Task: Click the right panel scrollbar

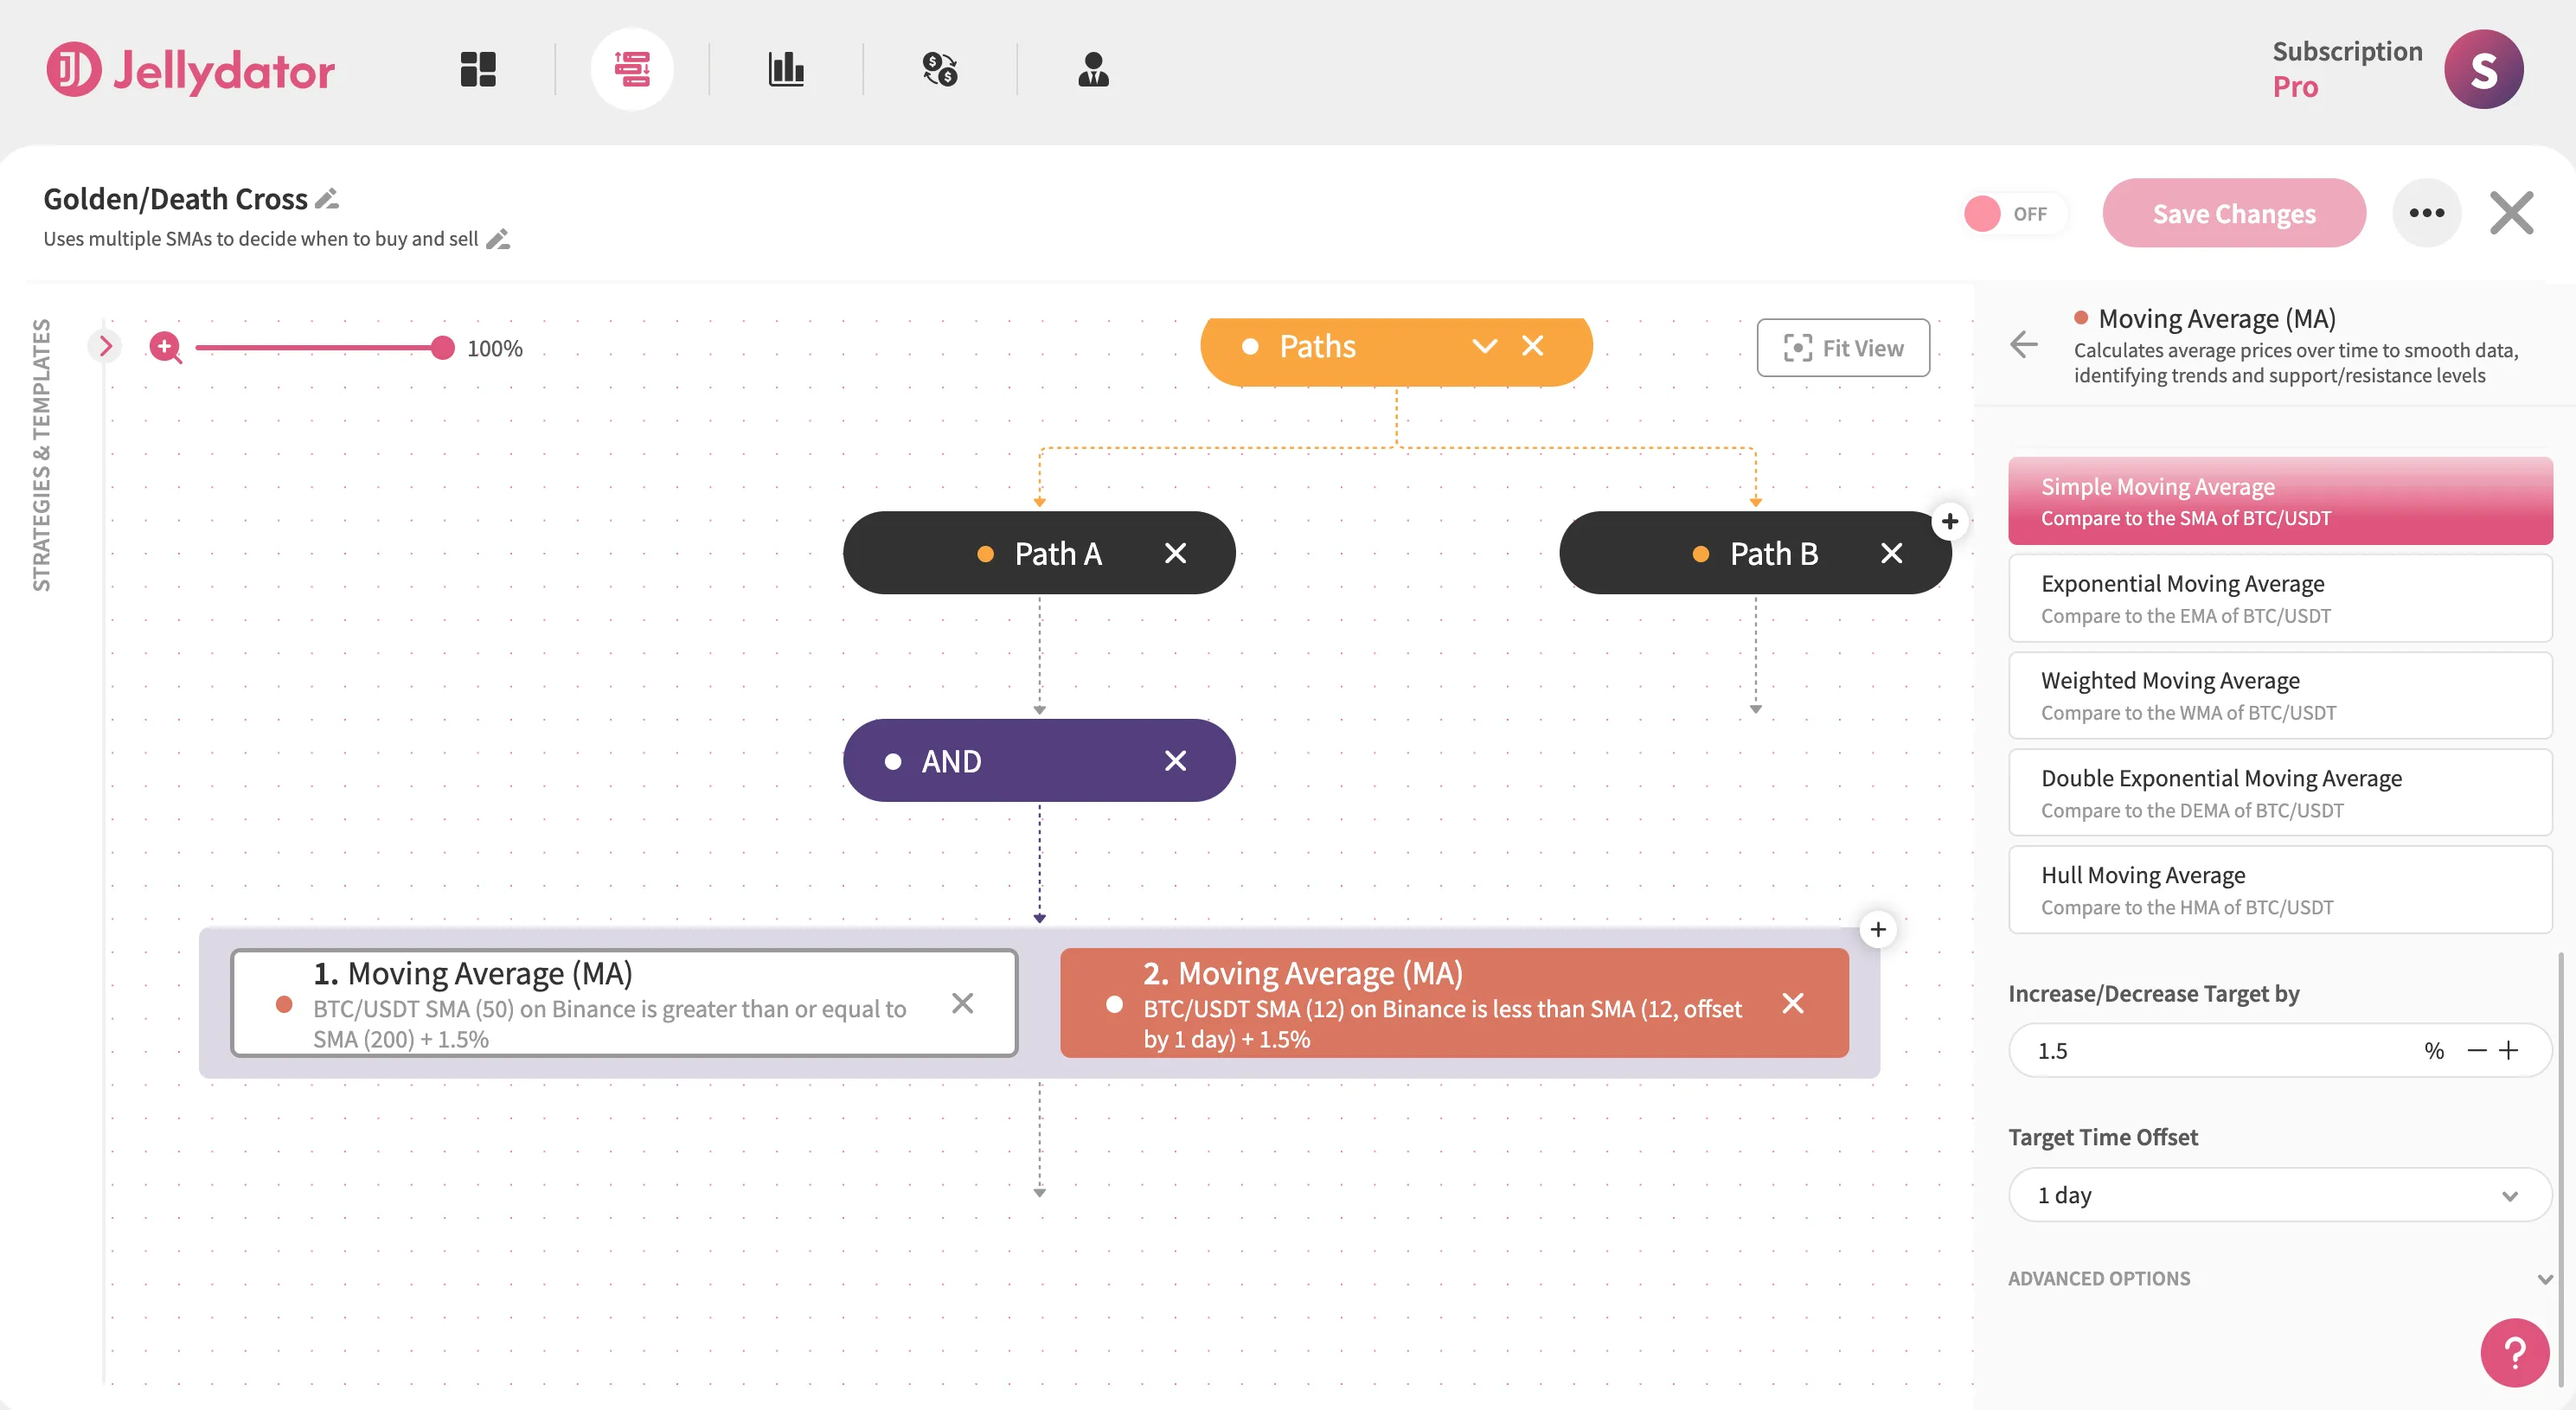Action: 2561,1170
